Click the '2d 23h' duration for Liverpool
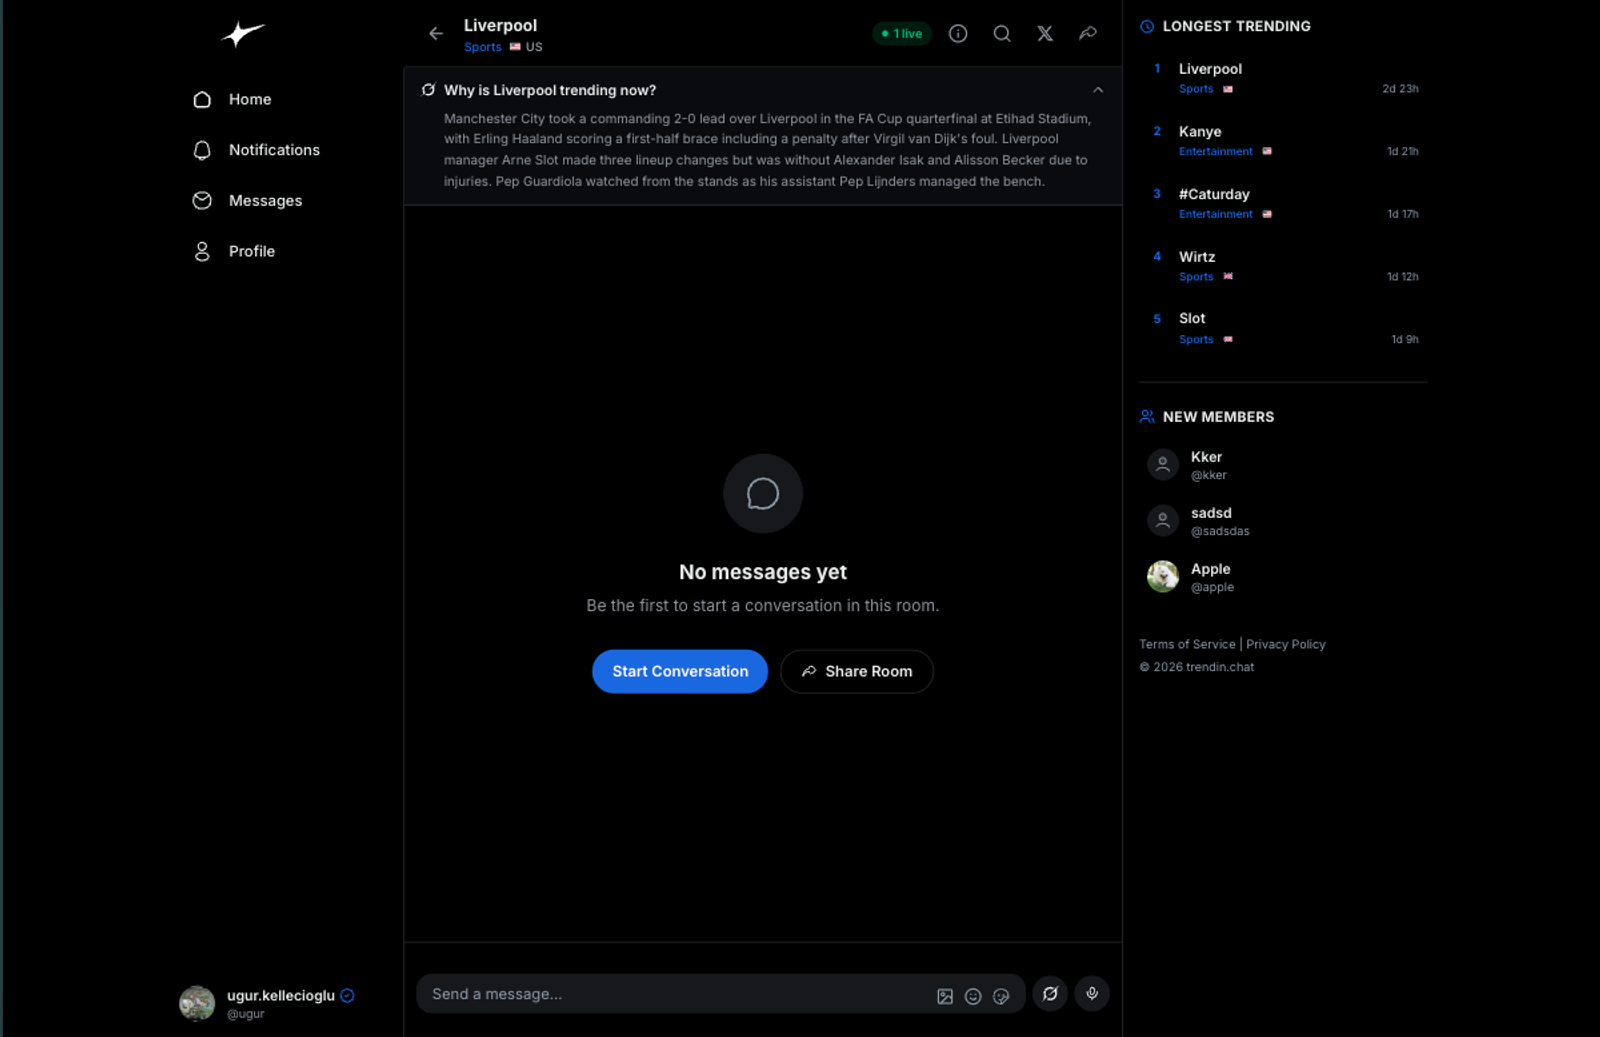This screenshot has height=1037, width=1600. click(1400, 89)
